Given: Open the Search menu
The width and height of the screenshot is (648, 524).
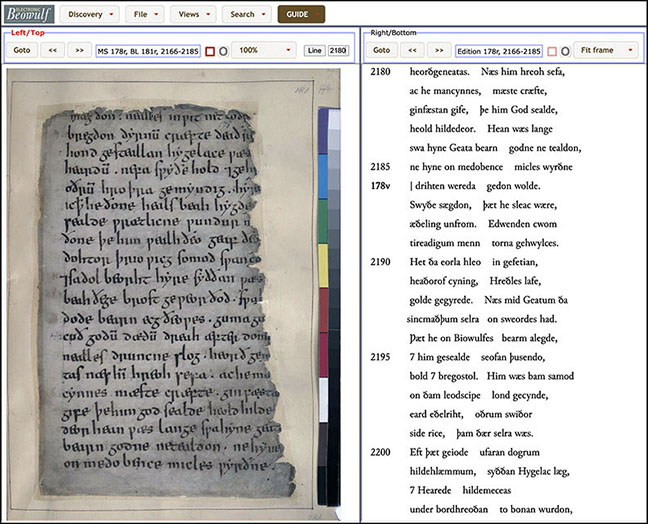Looking at the screenshot, I should pos(247,14).
